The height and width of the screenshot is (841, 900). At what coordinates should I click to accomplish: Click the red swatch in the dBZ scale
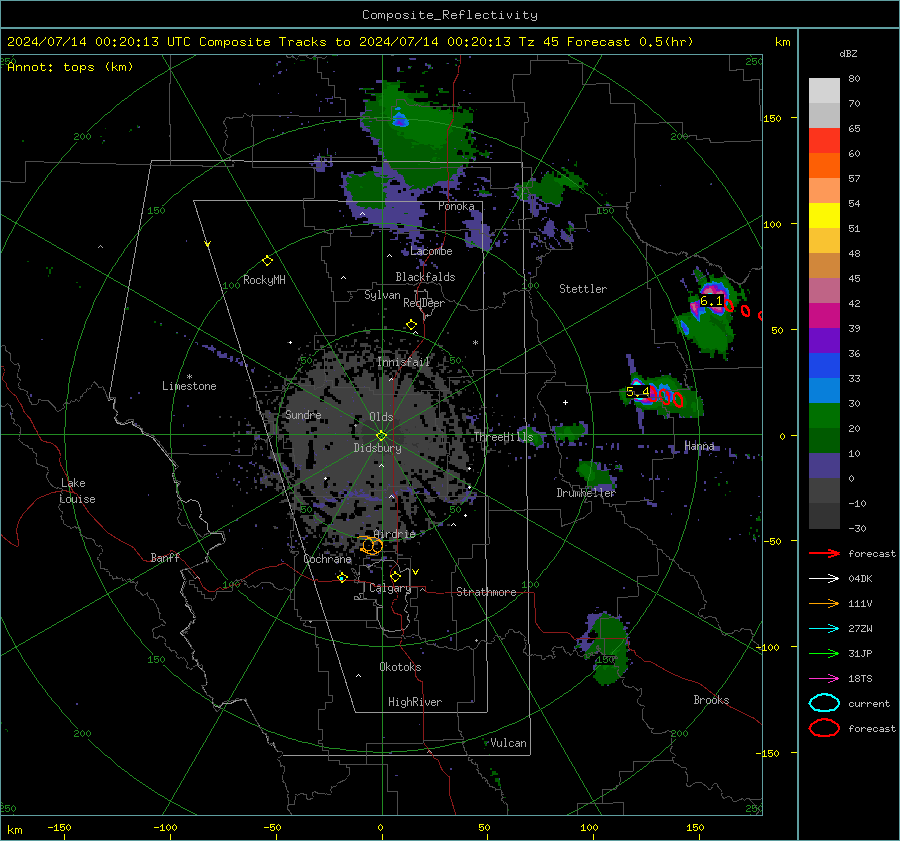click(824, 141)
